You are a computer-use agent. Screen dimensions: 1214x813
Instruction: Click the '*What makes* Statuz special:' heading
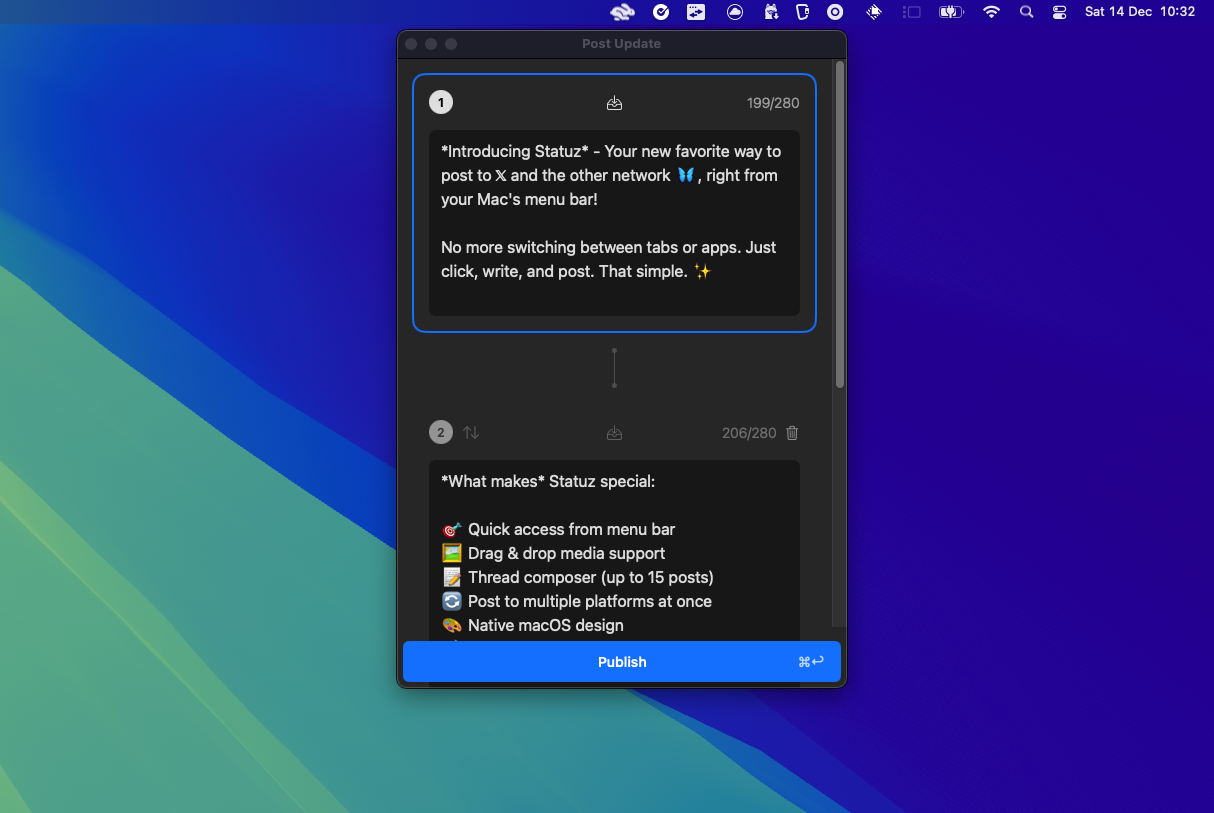pyautogui.click(x=548, y=481)
